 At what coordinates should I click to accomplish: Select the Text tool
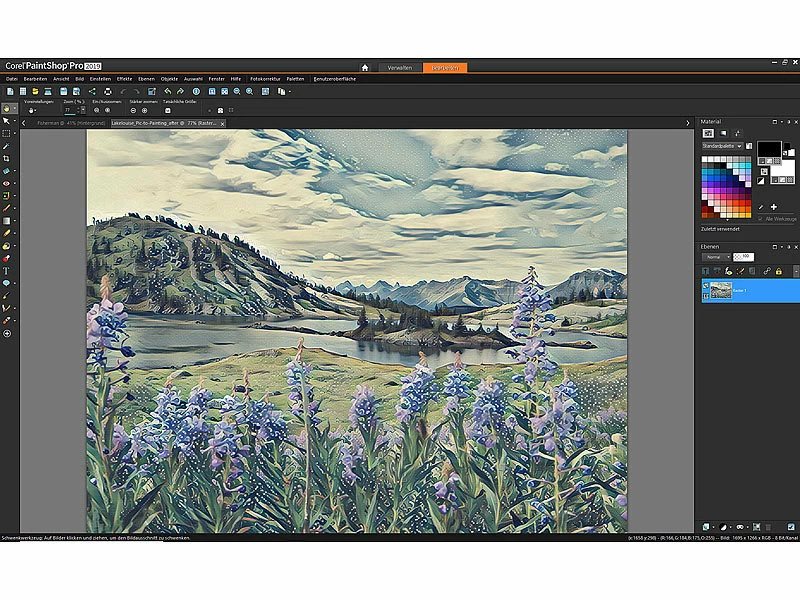tap(6, 270)
